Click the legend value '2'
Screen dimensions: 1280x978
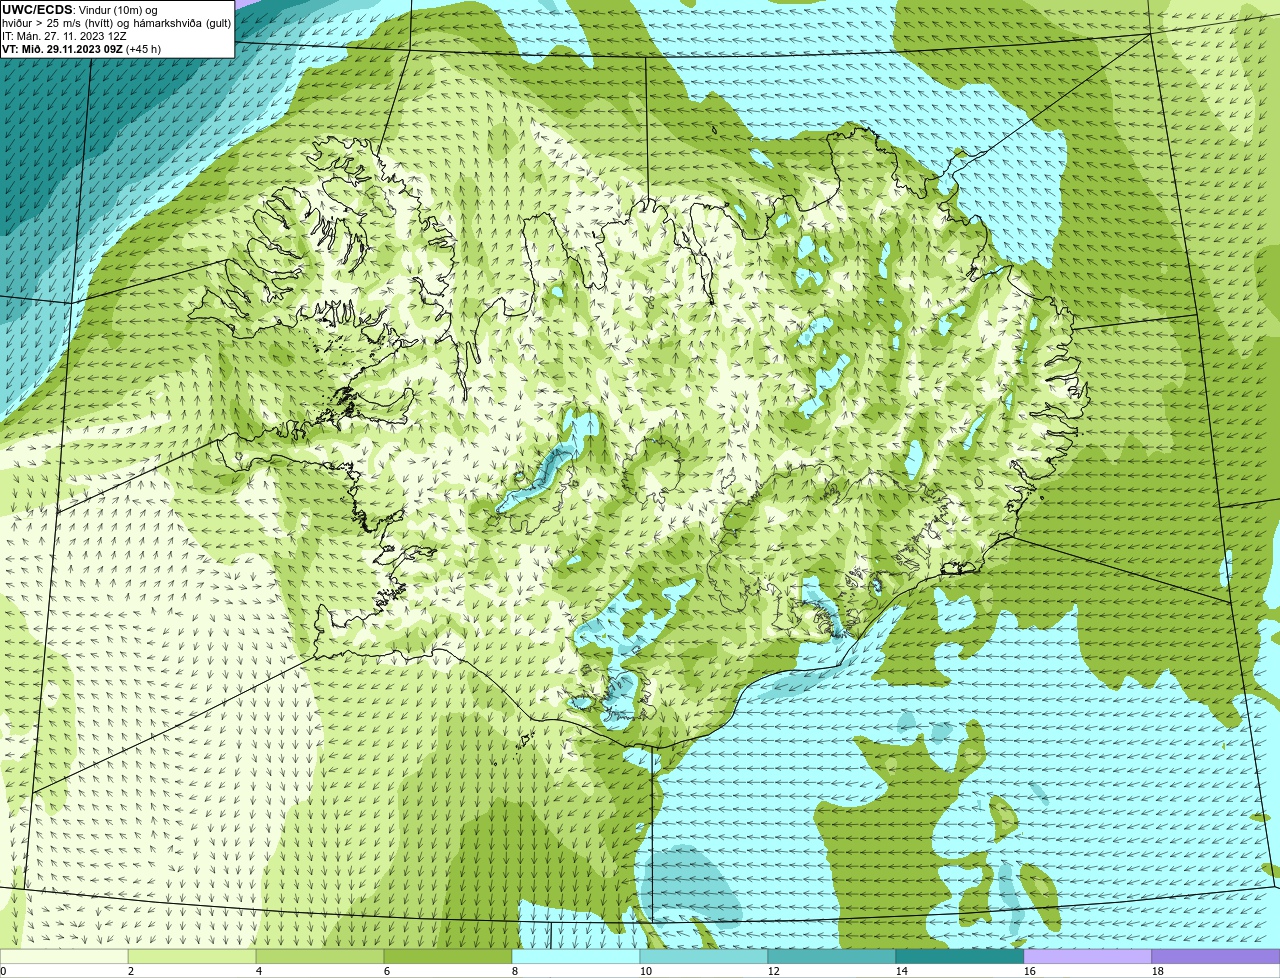[x=131, y=971]
